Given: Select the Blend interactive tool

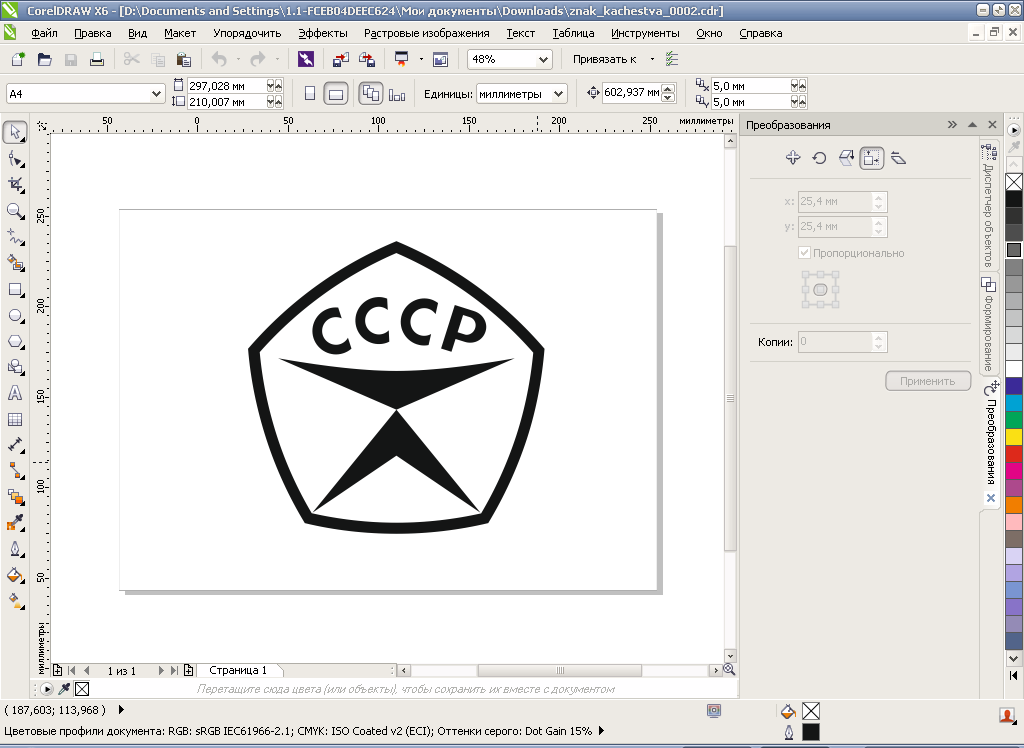Looking at the screenshot, I should (15, 497).
